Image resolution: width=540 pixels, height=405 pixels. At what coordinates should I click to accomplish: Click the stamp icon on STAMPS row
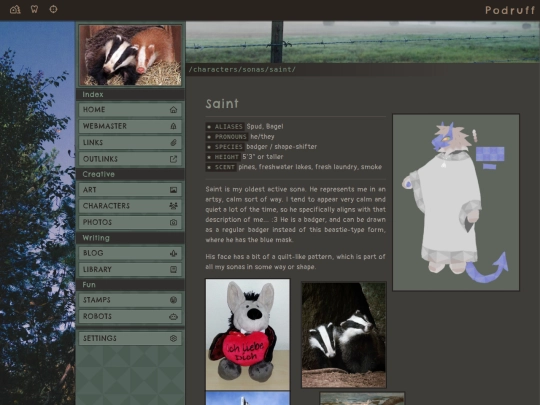pos(173,300)
